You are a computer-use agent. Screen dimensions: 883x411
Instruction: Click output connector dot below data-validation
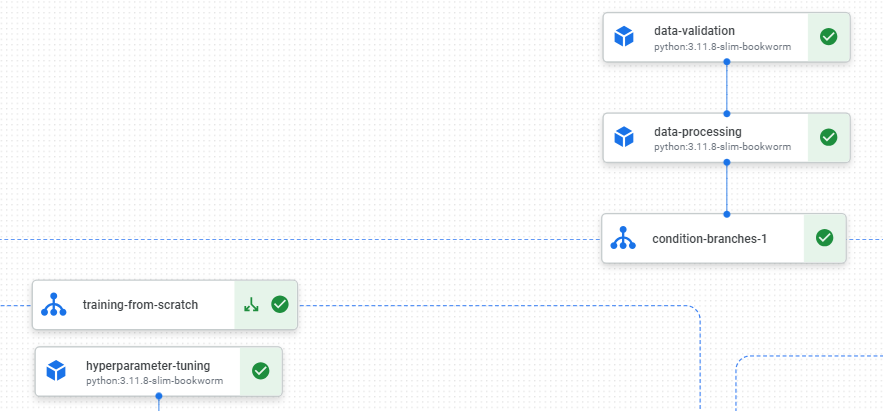tap(726, 61)
